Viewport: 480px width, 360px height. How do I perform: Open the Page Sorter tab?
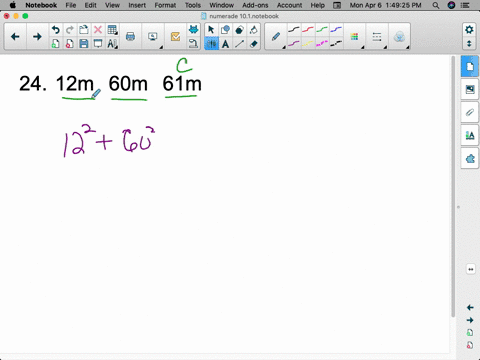470,67
